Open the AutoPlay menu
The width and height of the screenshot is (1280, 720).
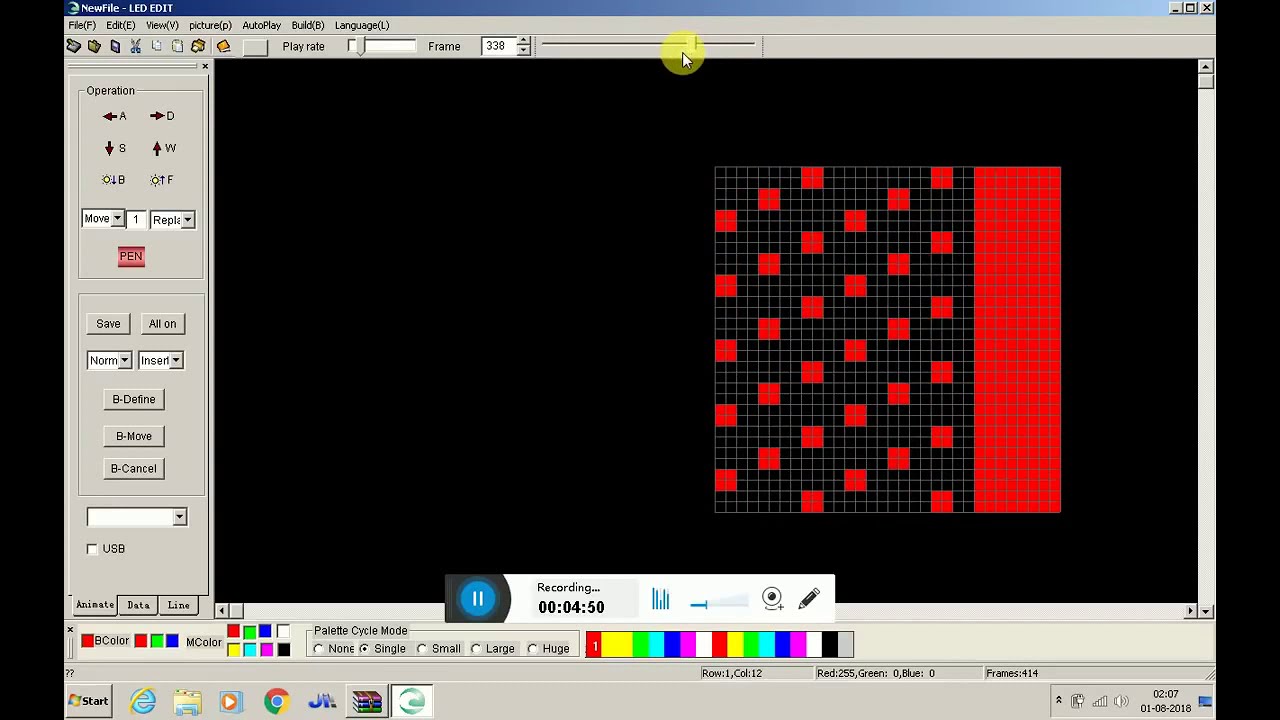pos(261,25)
